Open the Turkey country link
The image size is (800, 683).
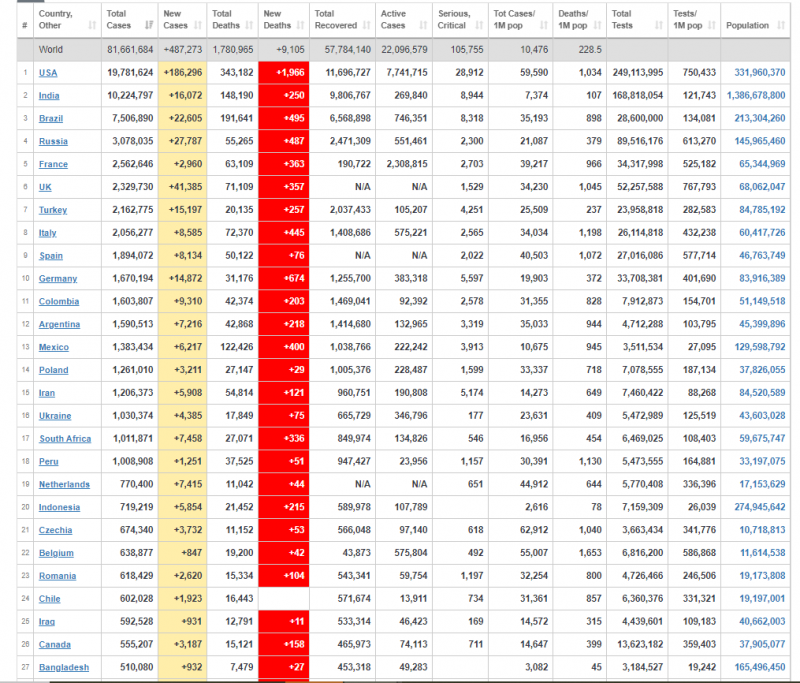(x=53, y=210)
